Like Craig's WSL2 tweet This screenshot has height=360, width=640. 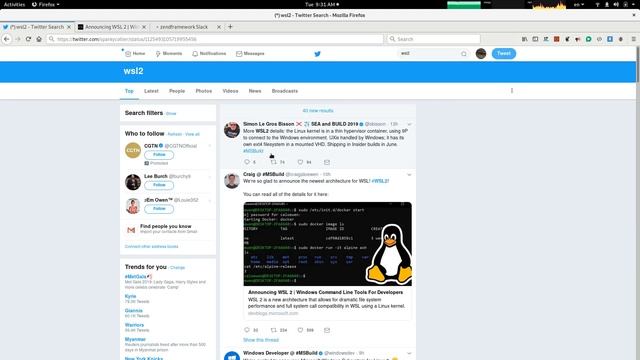point(300,330)
